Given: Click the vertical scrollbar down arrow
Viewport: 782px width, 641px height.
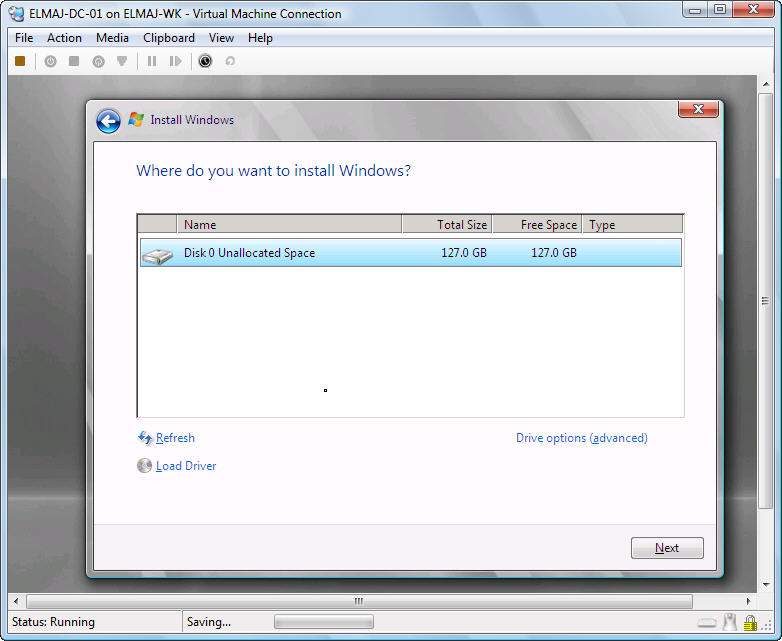Looking at the screenshot, I should 766,584.
